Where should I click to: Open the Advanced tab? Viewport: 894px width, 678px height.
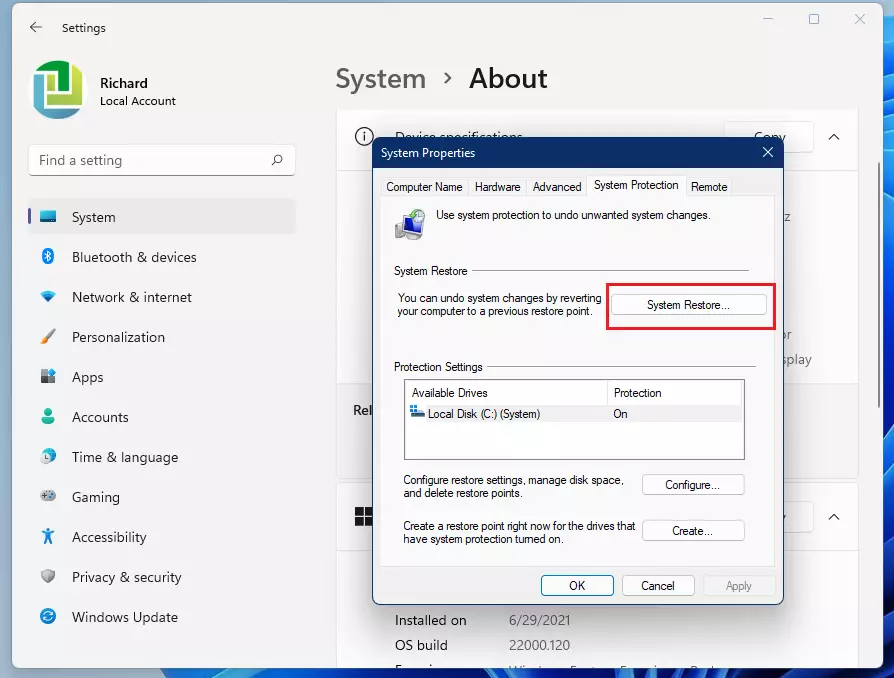pos(557,187)
